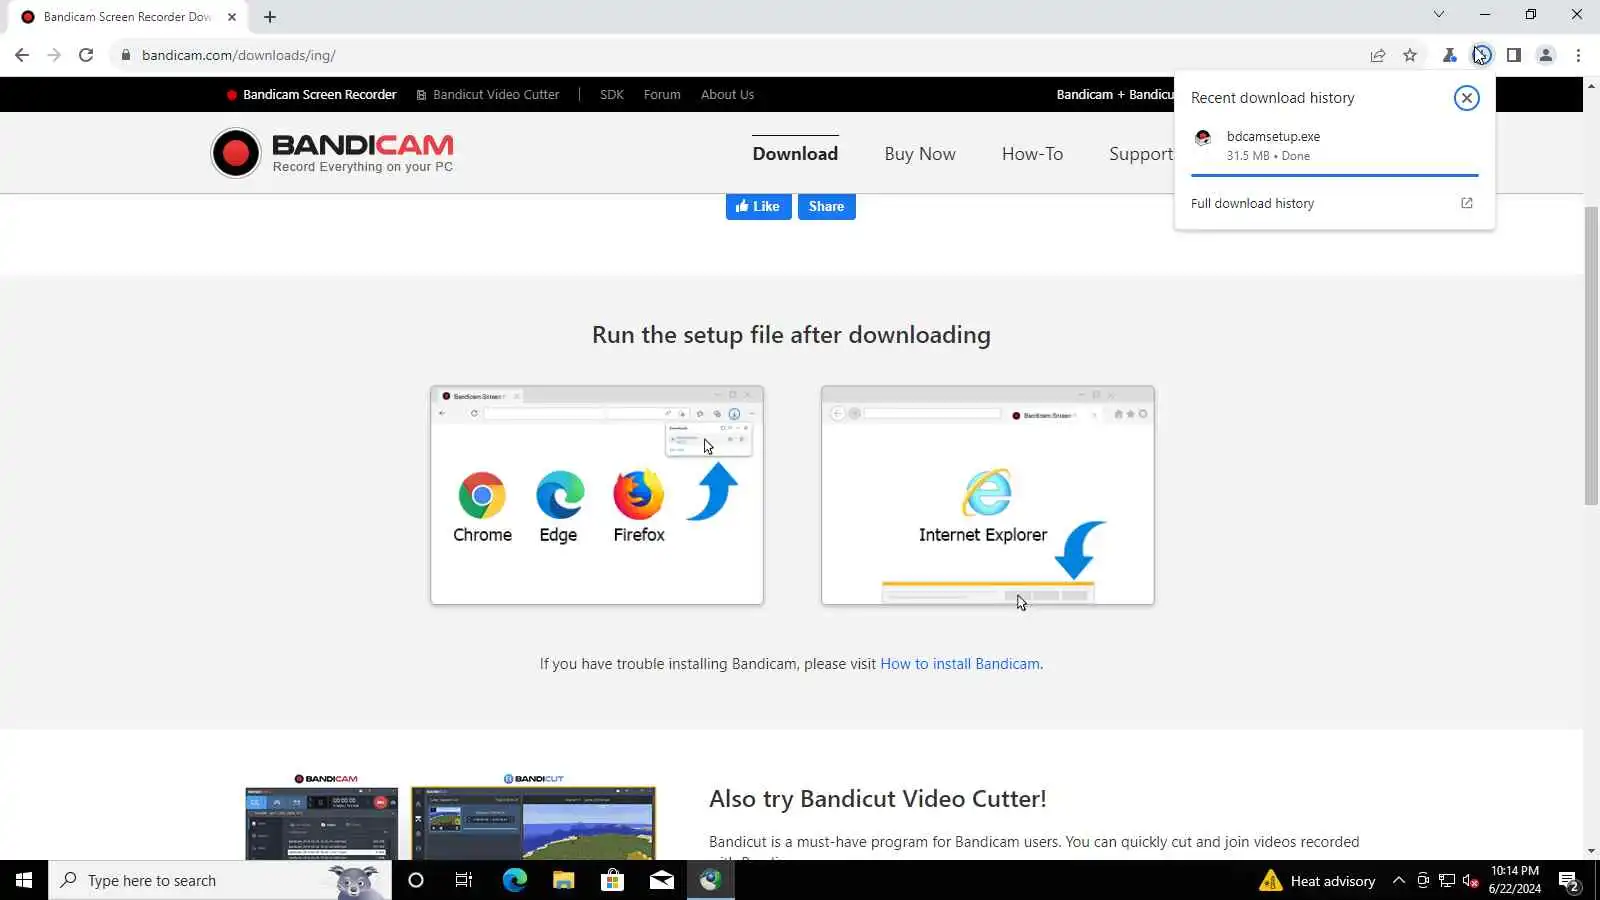
Task: Click the Chrome browser logo in the guide
Action: pyautogui.click(x=482, y=495)
